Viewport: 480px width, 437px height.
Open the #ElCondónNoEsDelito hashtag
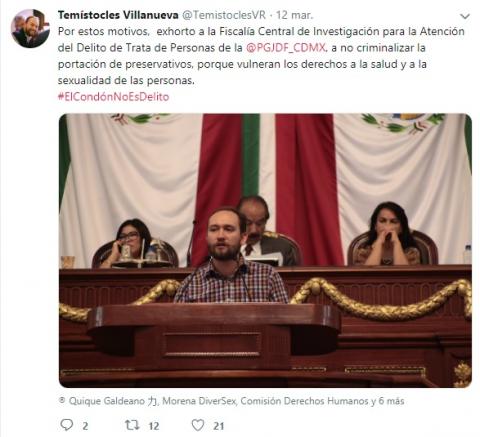113,97
